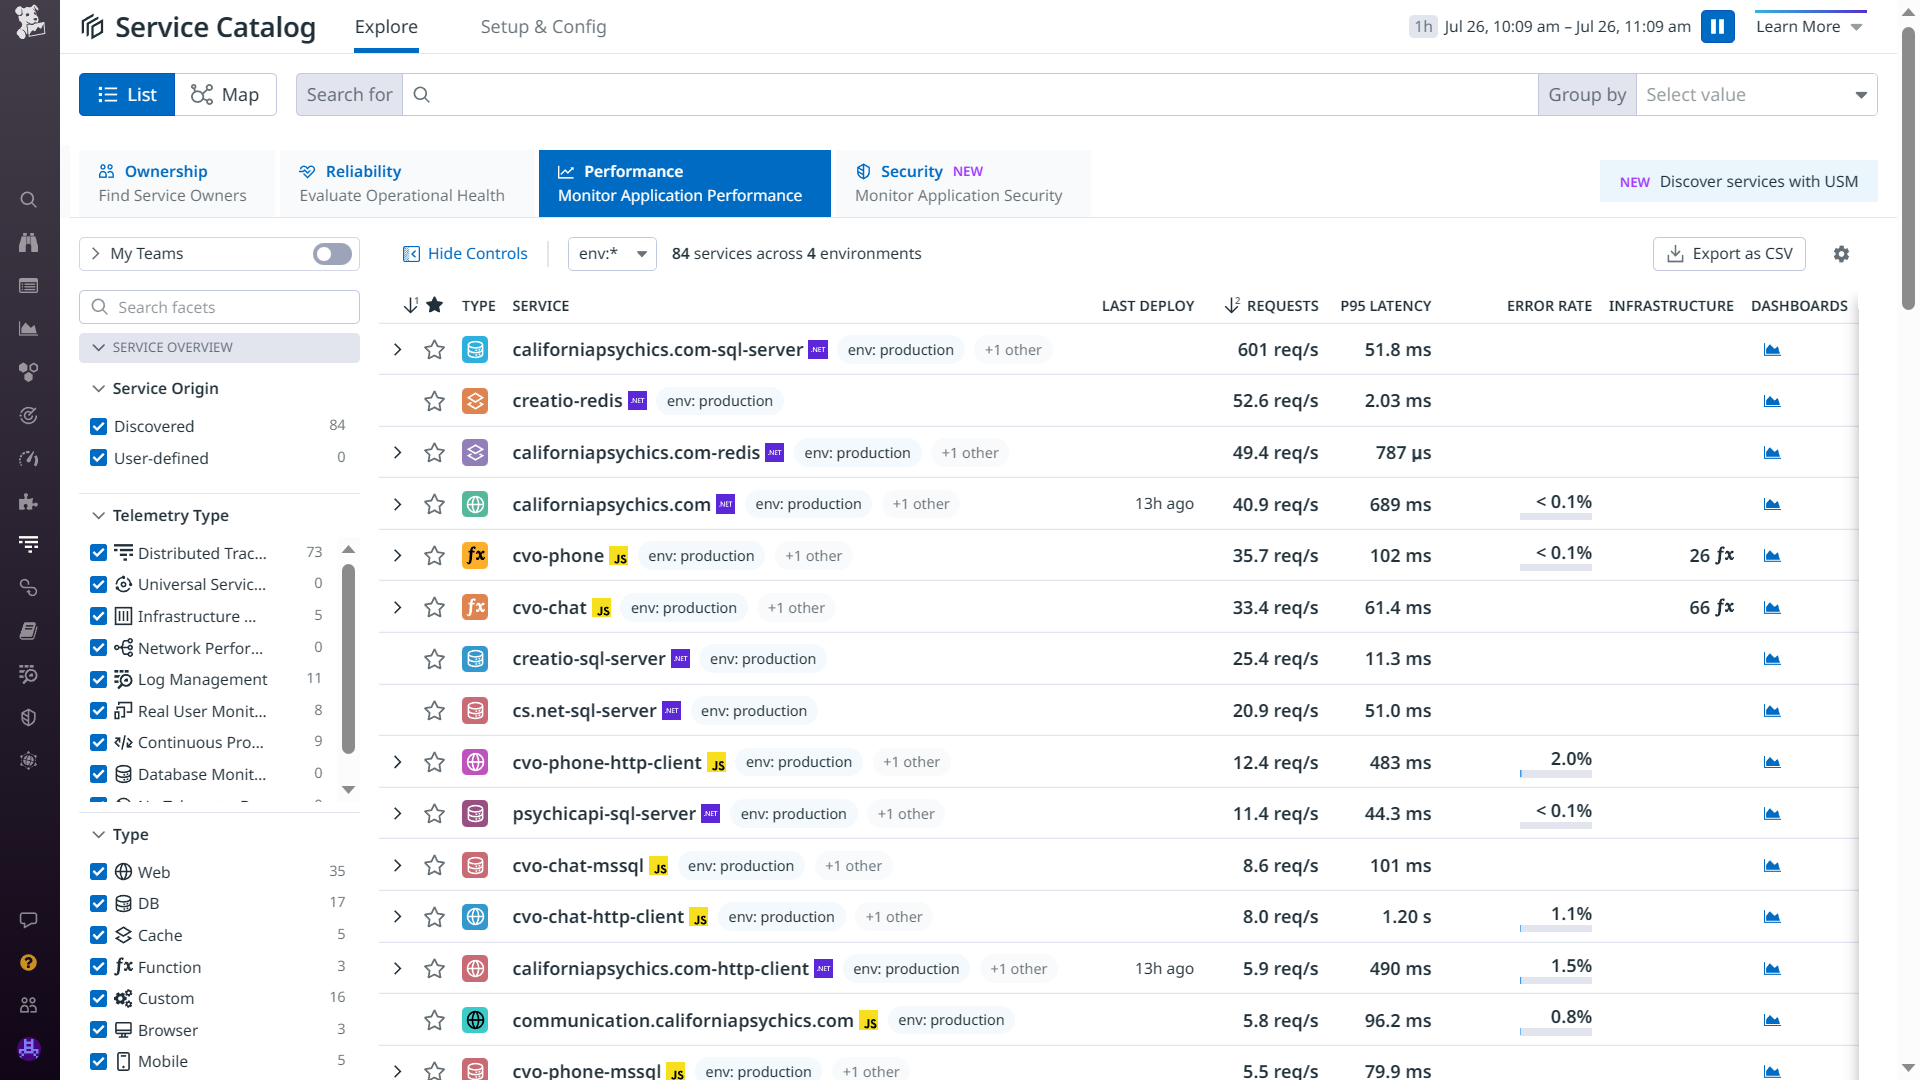The width and height of the screenshot is (1920, 1080).
Task: Expand the californiapsychics.com-redis row
Action: click(x=397, y=453)
